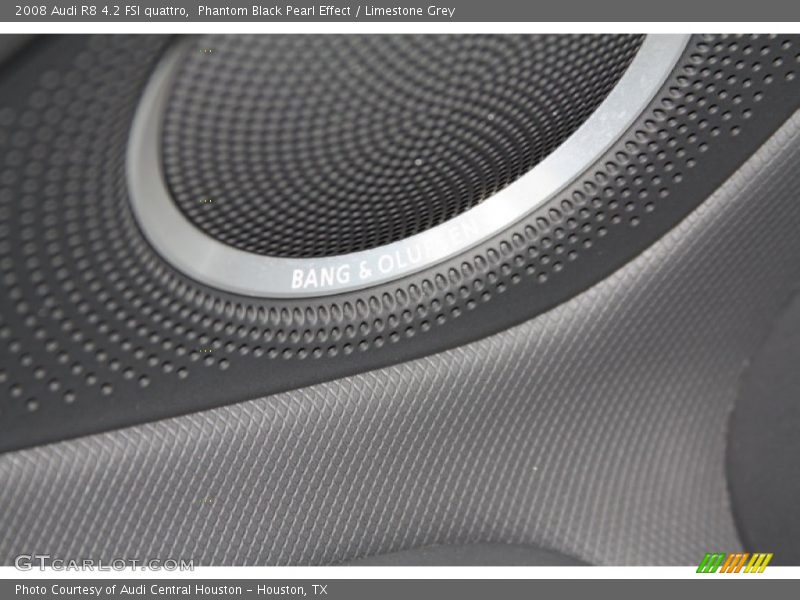The image size is (800, 600).
Task: Select the '2008 Audi R8 4.2 FSI quattro' title
Action: (x=100, y=13)
